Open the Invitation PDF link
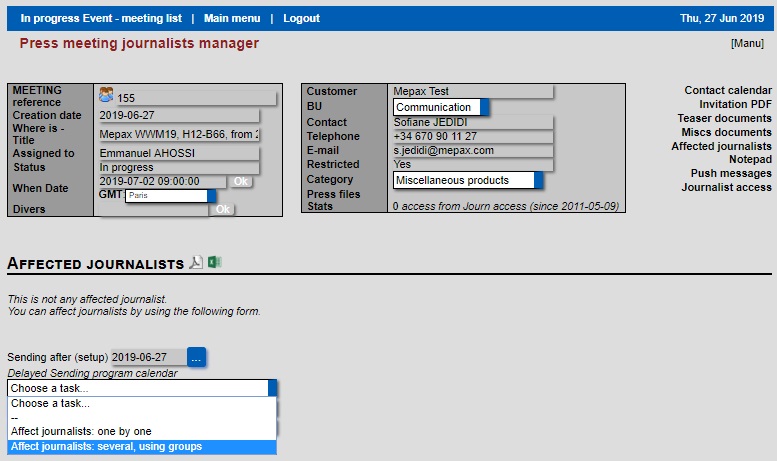 pyautogui.click(x=735, y=104)
